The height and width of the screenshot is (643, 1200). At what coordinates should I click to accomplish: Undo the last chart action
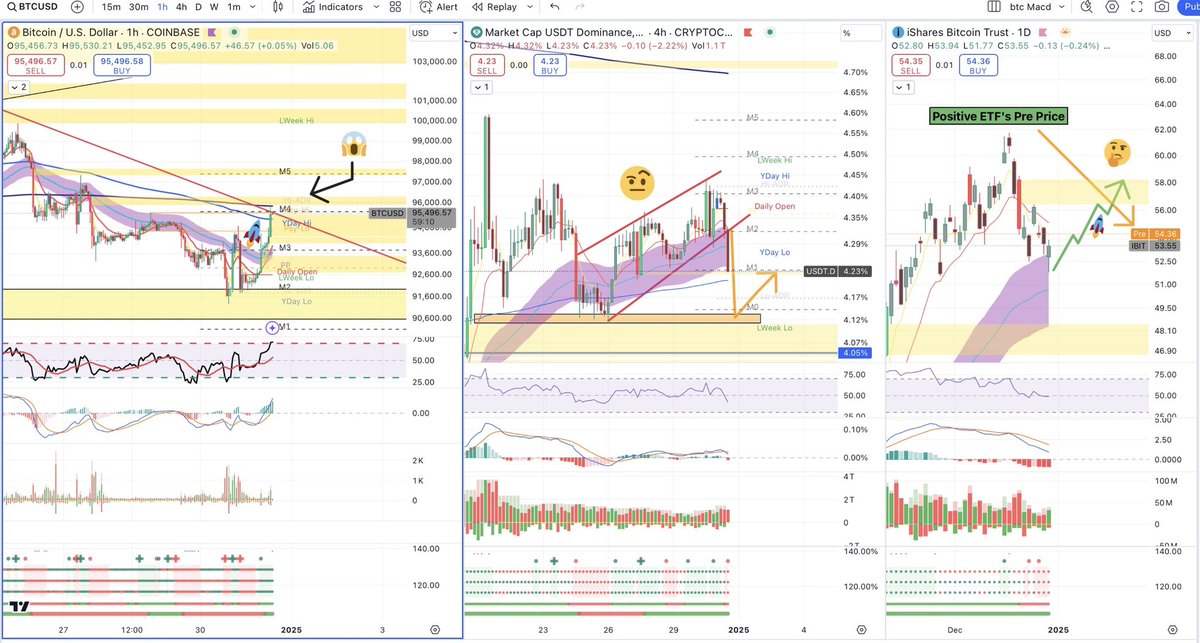tap(553, 7)
